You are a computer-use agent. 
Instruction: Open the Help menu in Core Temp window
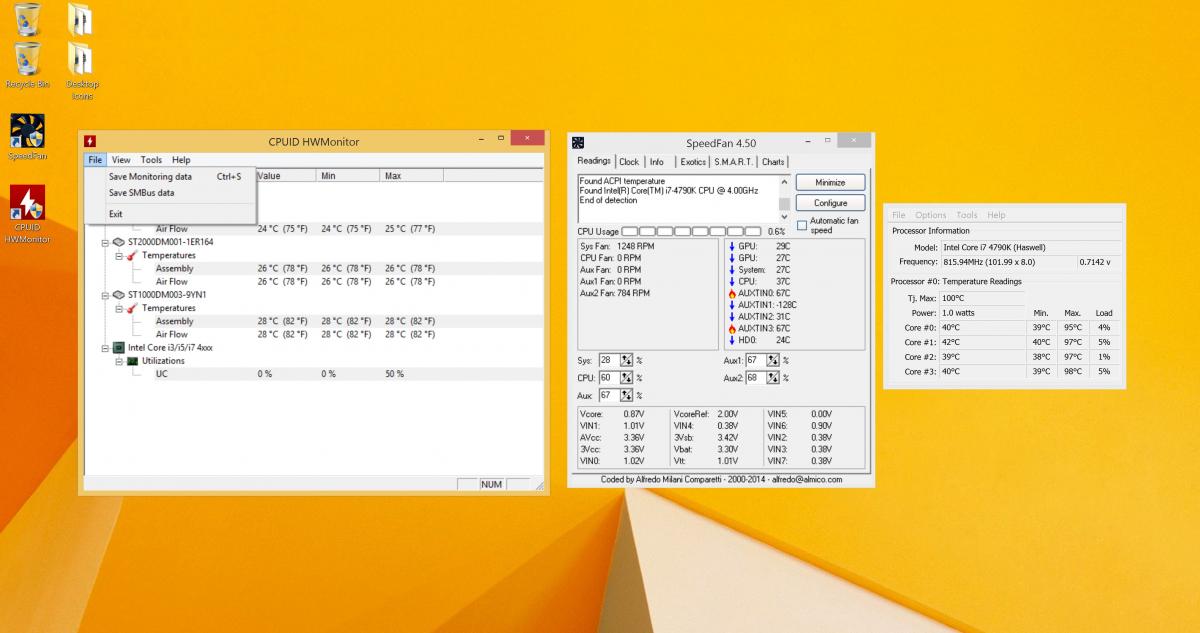(x=996, y=215)
